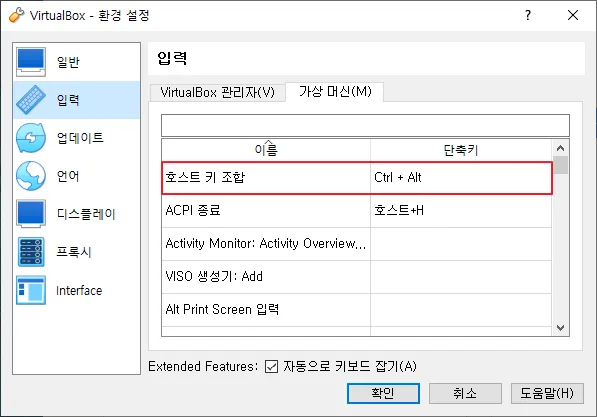Select the ACPI 종료 row
Image resolution: width=597 pixels, height=417 pixels.
pyautogui.click(x=357, y=211)
